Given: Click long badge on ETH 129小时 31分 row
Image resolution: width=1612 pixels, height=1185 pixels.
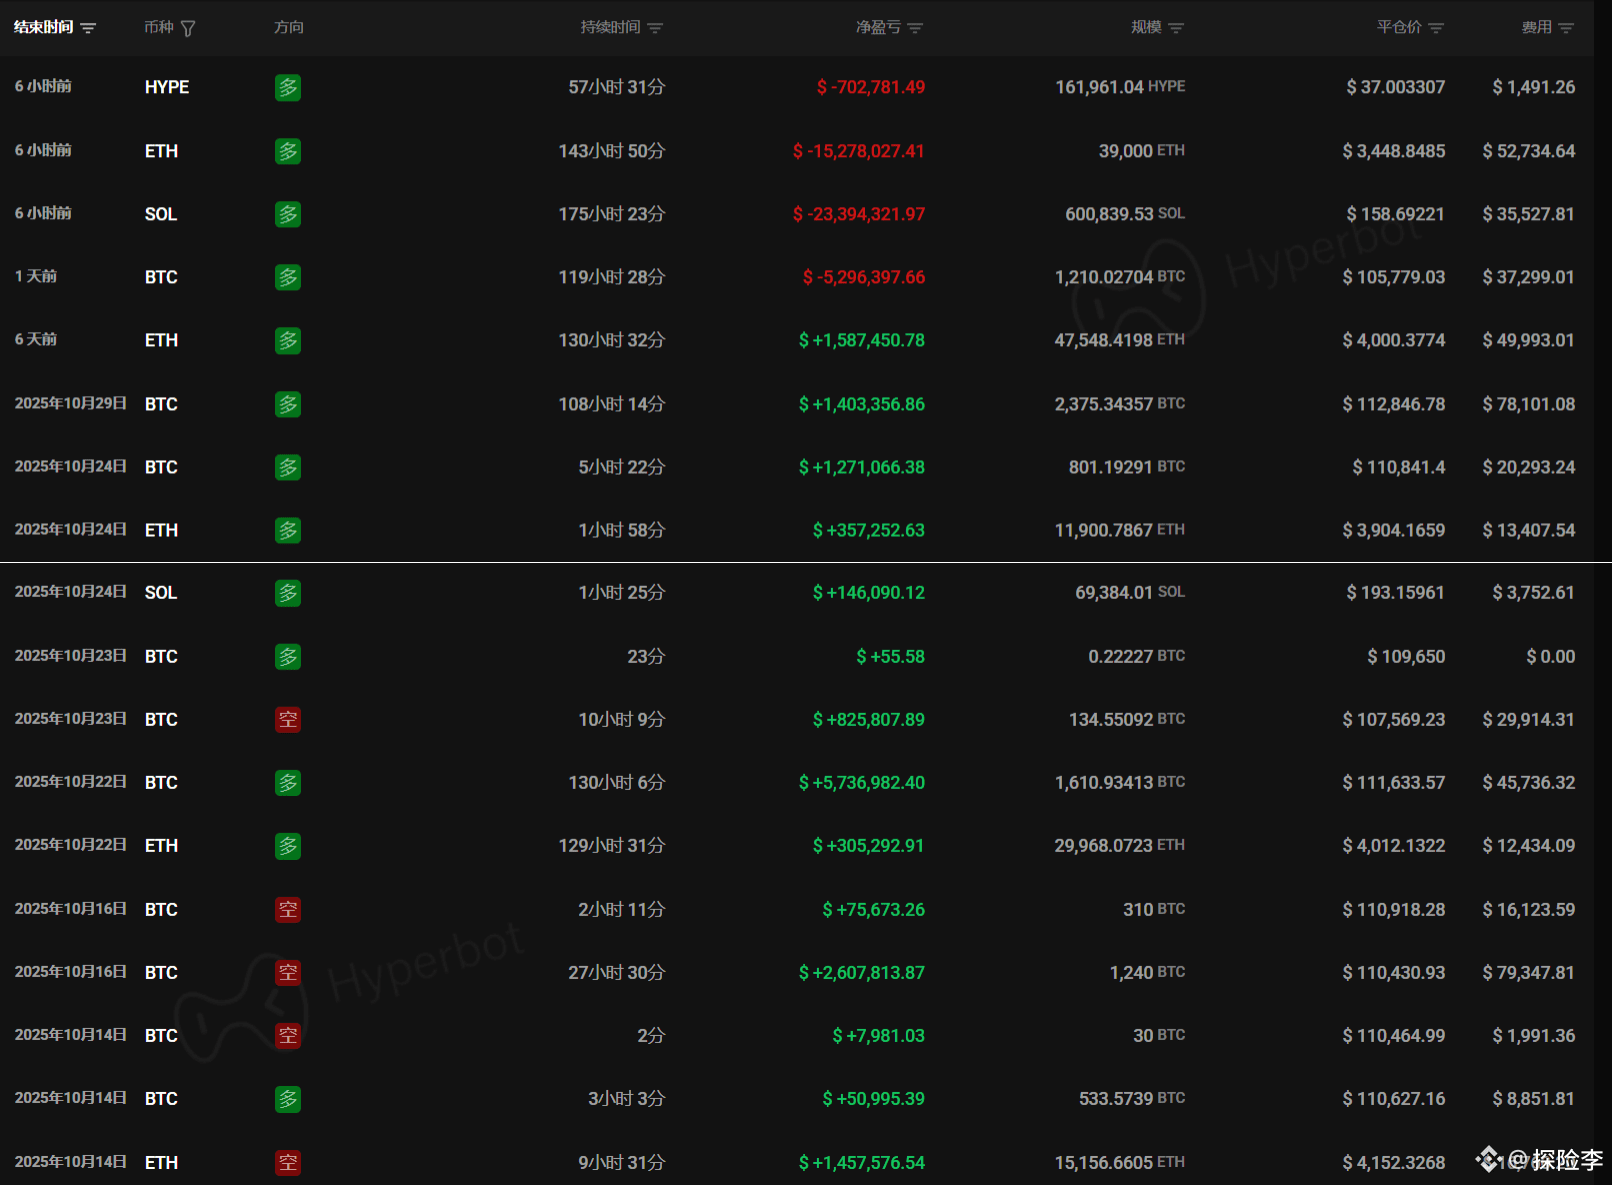Looking at the screenshot, I should click(288, 846).
